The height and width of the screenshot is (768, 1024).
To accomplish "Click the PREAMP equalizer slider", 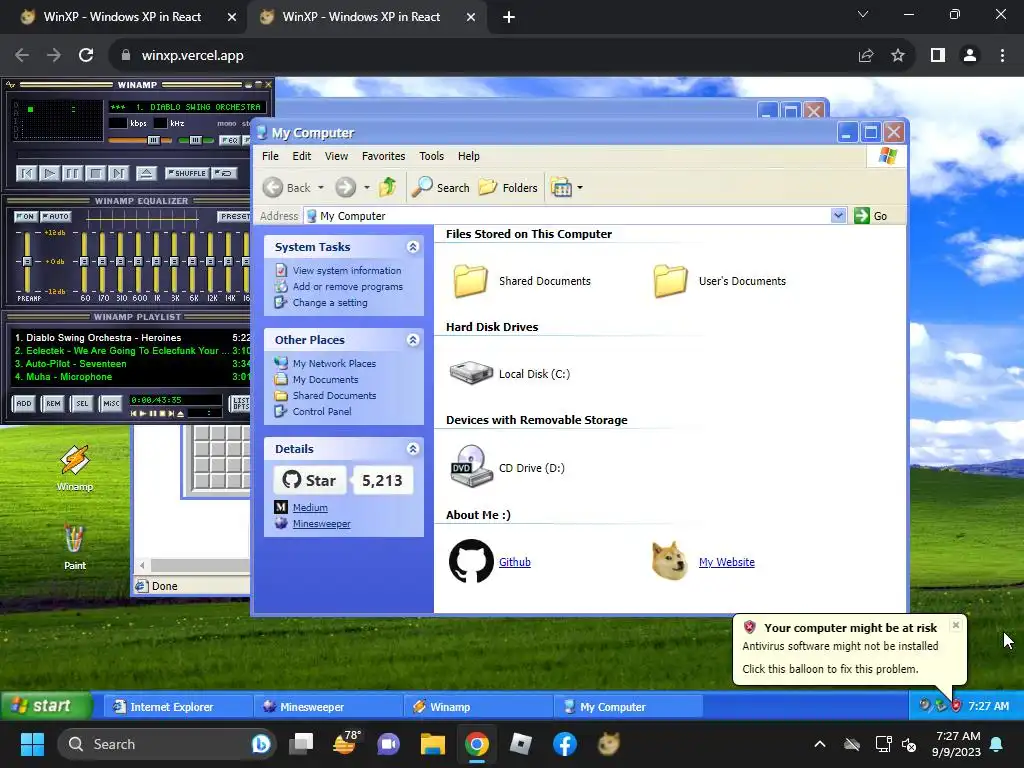I will [27, 261].
